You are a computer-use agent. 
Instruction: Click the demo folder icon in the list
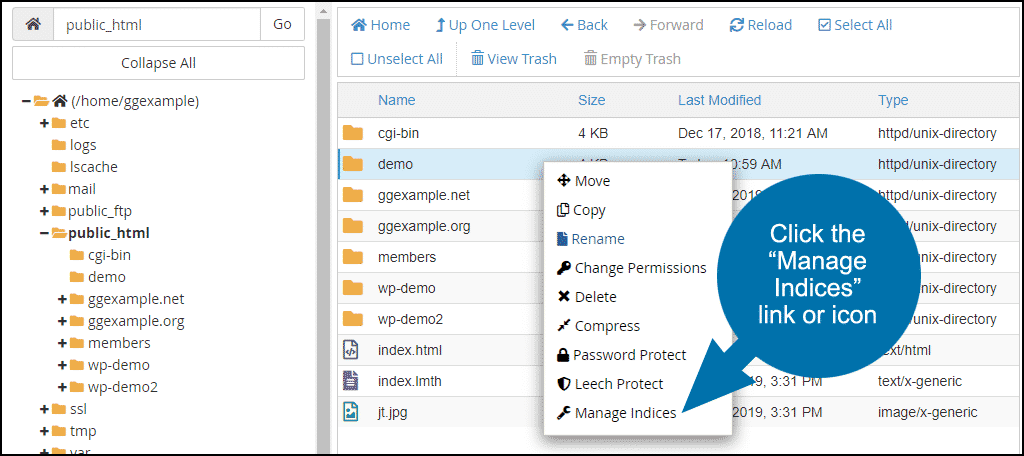[353, 164]
